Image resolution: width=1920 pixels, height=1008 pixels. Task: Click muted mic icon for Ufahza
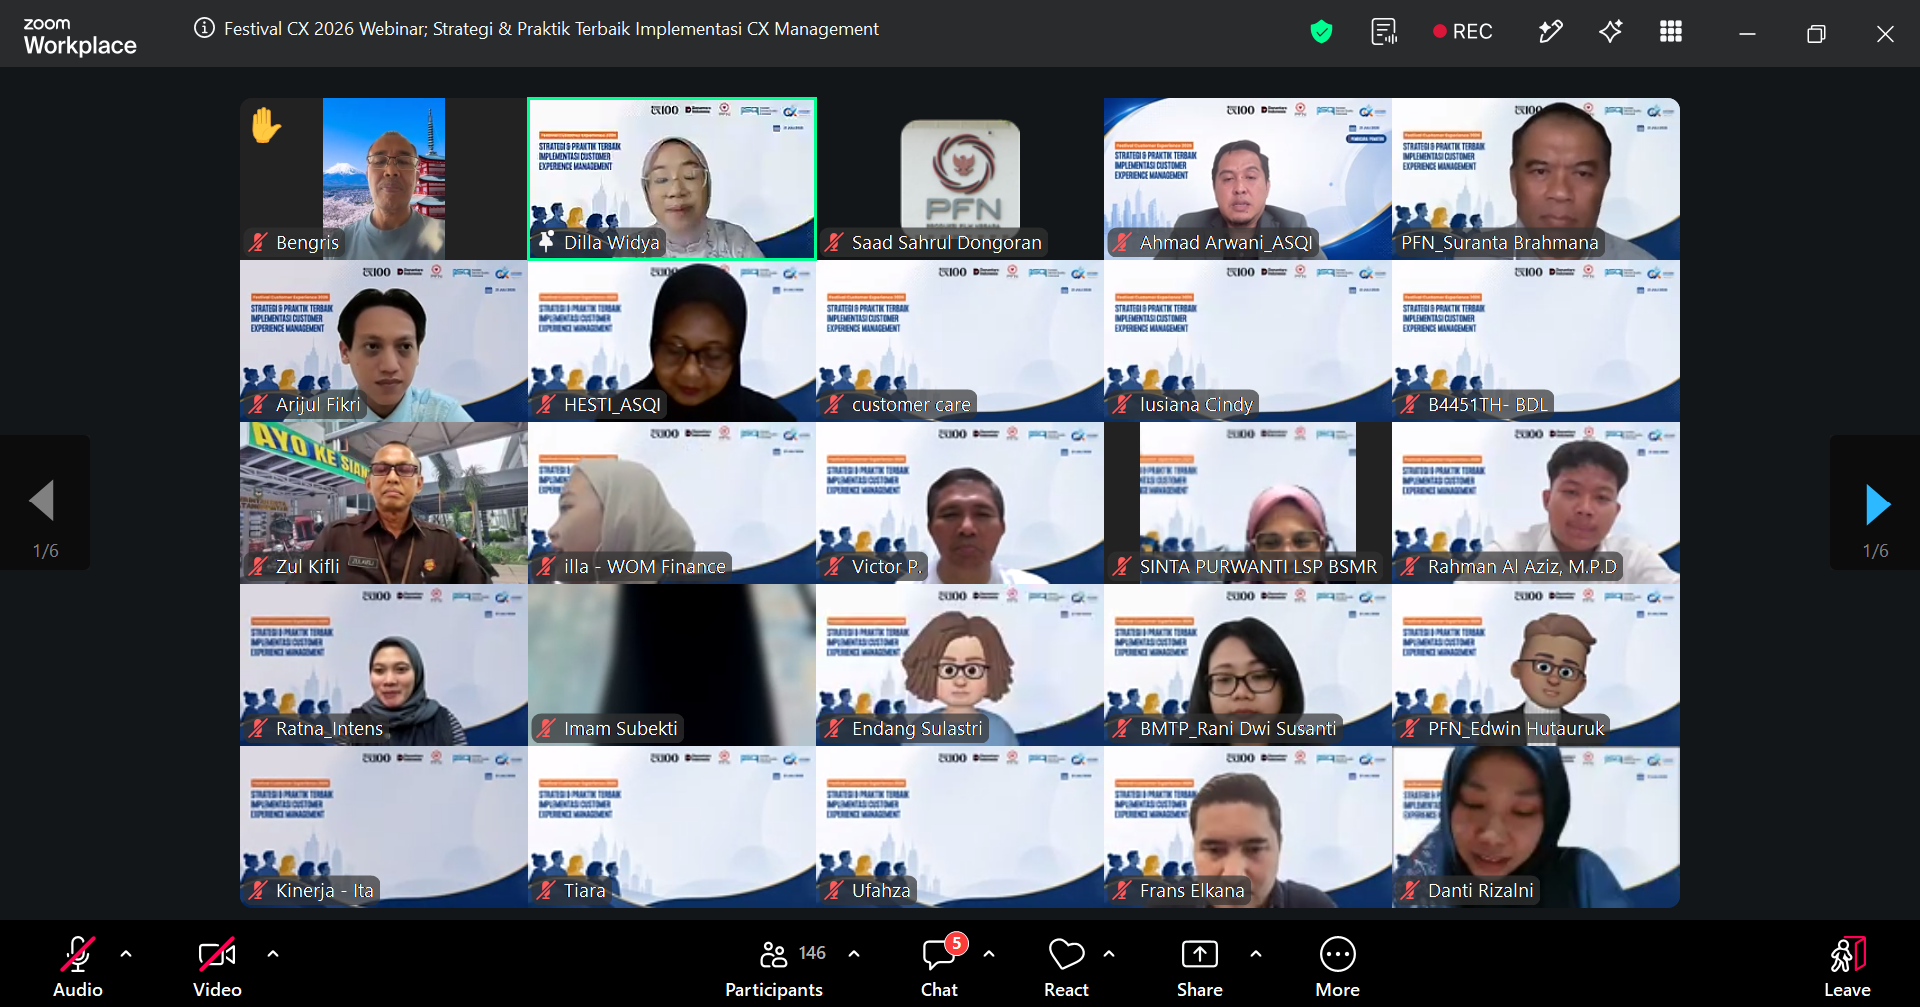click(x=834, y=890)
